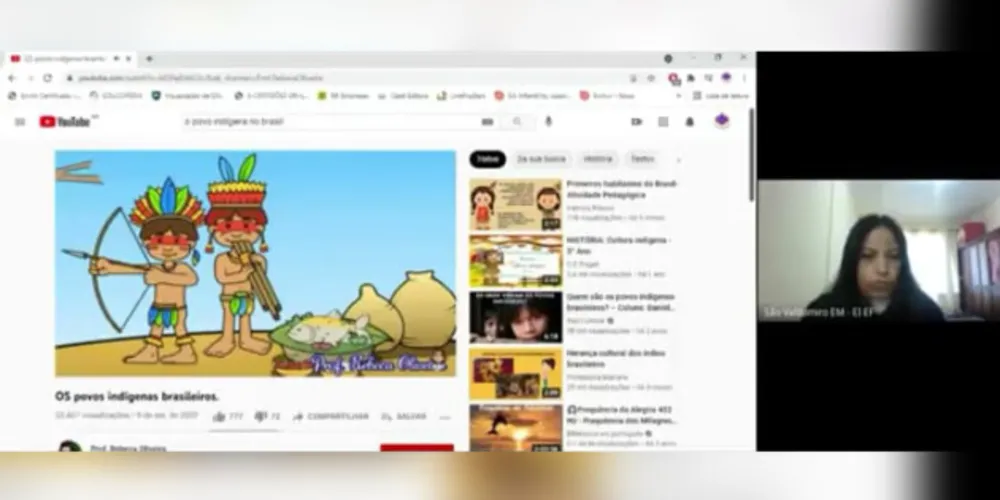1000x500 pixels.
Task: Select the 'História' filter chip
Action: pos(598,159)
